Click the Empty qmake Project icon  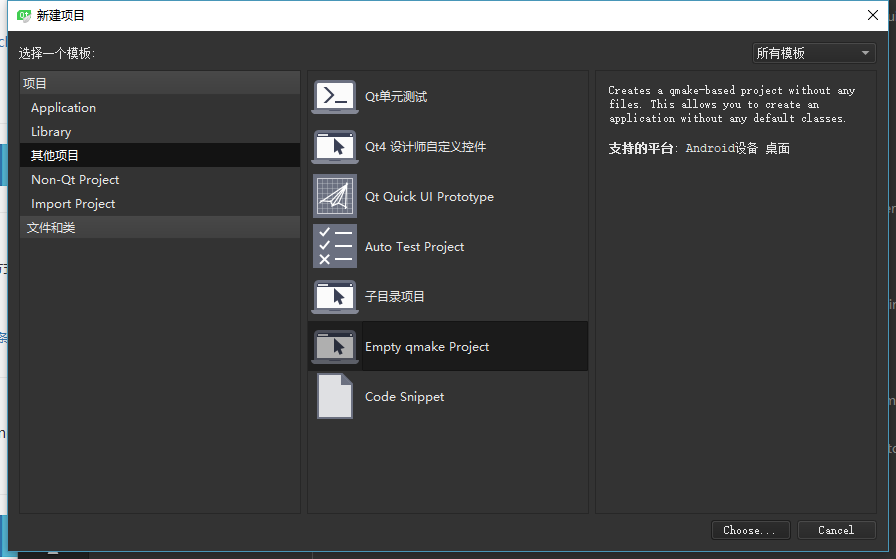tap(335, 346)
